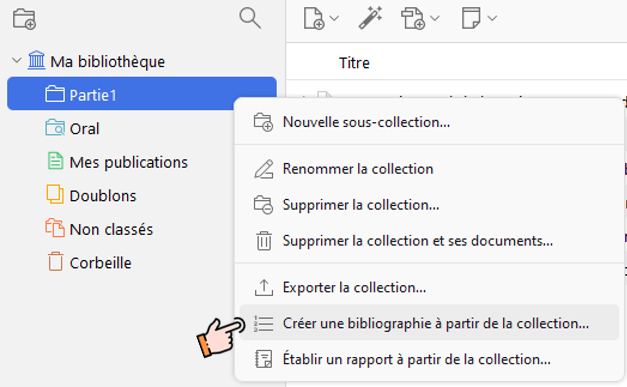This screenshot has width=627, height=387.
Task: Choose Exporter la collection…
Action: [429, 287]
